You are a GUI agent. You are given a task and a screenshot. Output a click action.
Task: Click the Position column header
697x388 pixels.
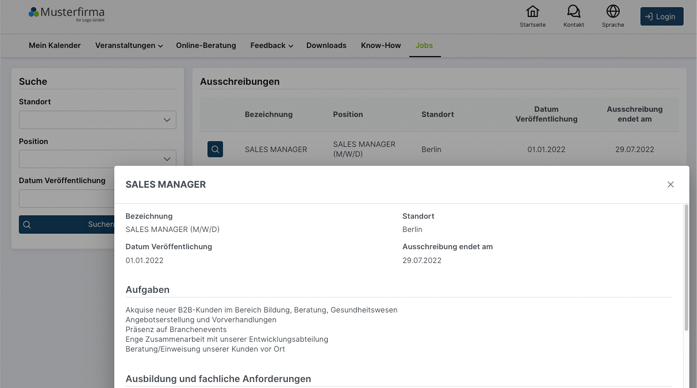(x=348, y=114)
